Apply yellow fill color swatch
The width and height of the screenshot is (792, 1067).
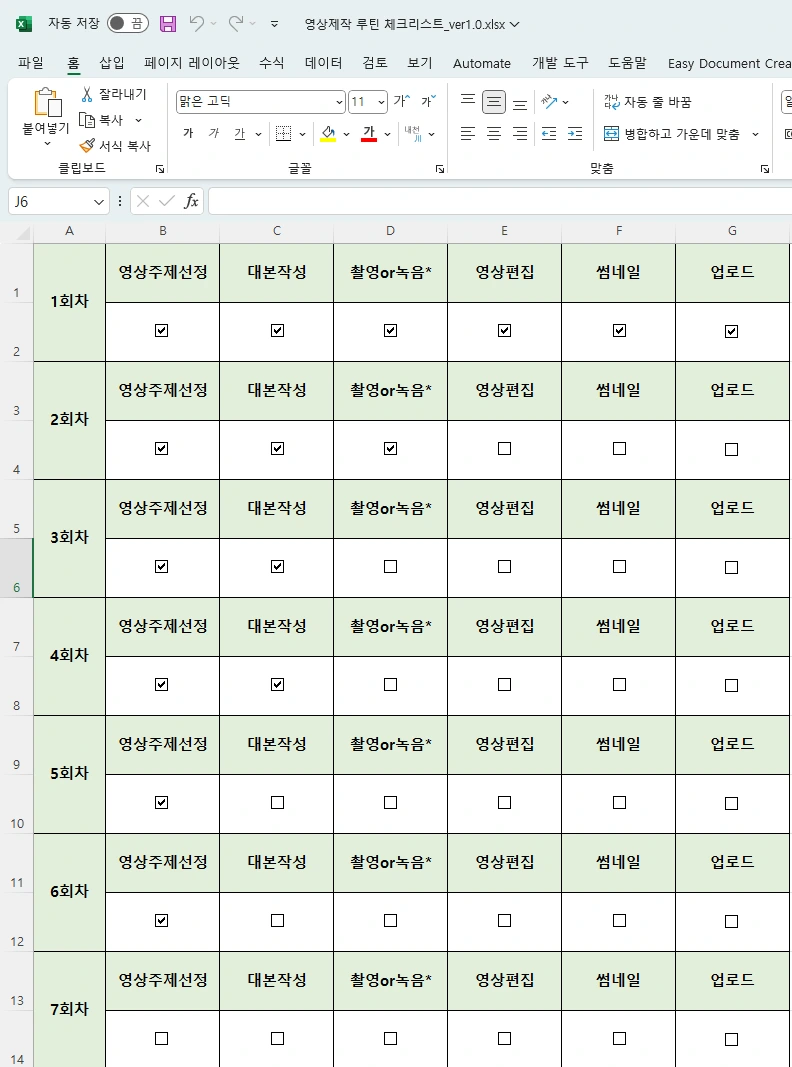(329, 133)
